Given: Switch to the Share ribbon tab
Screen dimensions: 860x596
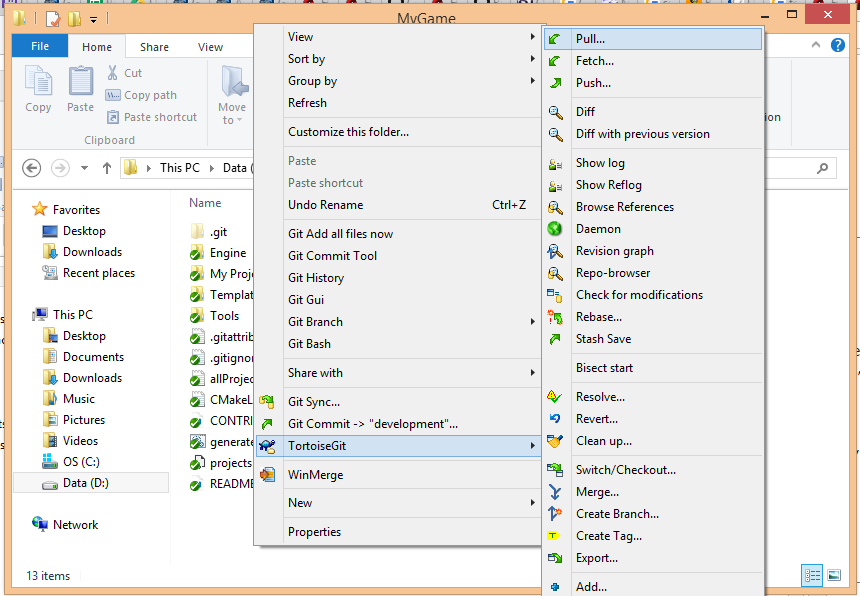Looking at the screenshot, I should coord(154,47).
